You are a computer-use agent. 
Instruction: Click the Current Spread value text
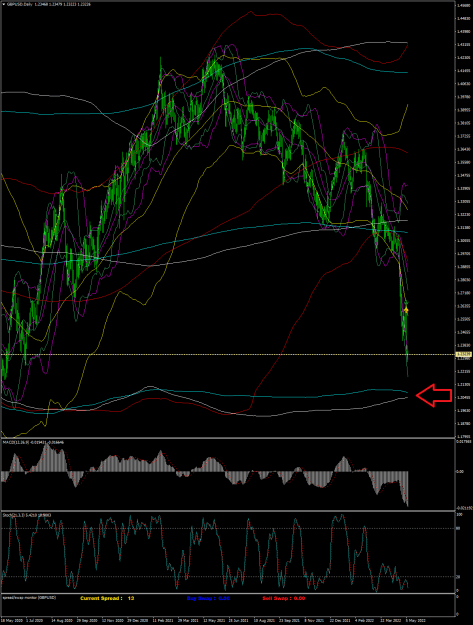pos(107,598)
